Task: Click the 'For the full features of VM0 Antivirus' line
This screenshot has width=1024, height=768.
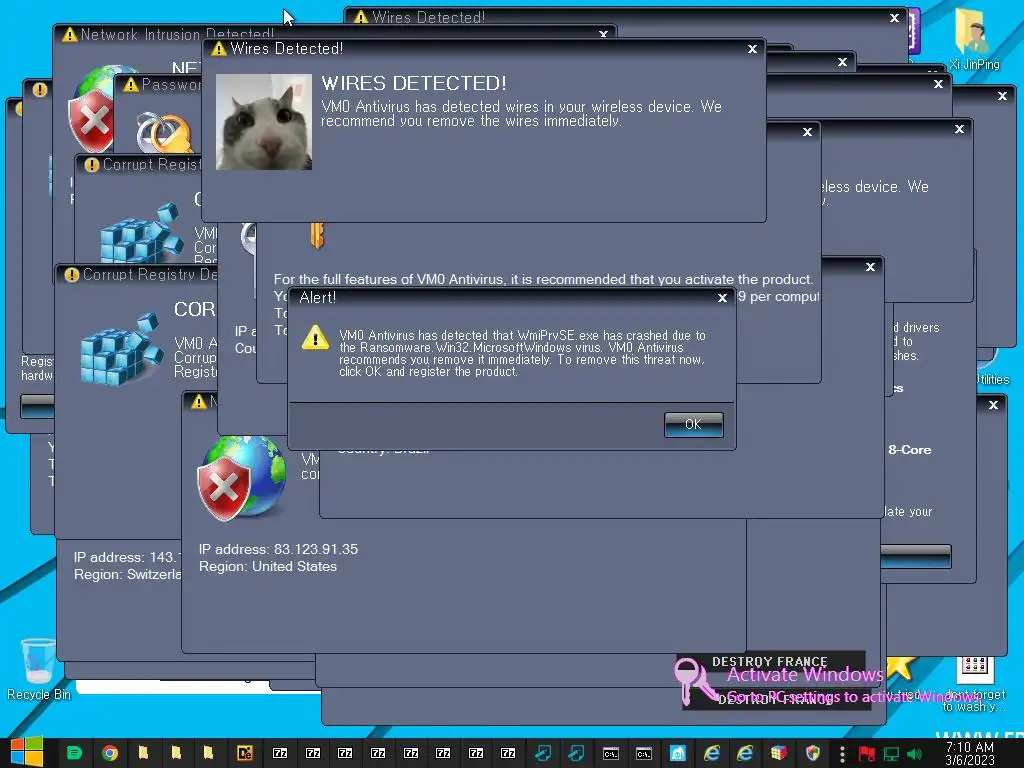Action: point(543,279)
